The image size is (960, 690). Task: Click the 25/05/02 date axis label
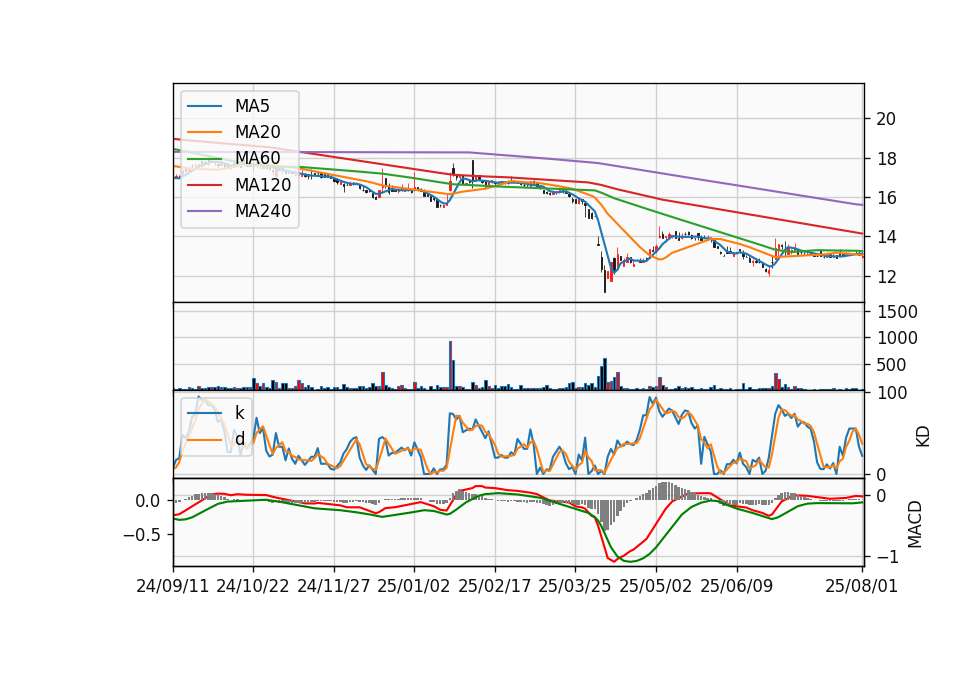(x=656, y=586)
